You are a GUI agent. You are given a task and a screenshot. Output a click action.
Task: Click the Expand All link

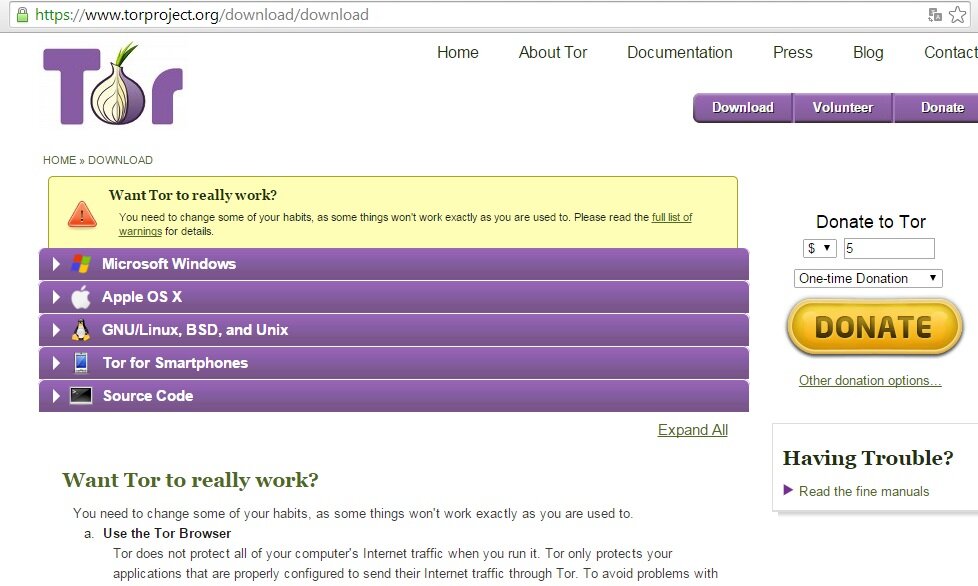[692, 430]
